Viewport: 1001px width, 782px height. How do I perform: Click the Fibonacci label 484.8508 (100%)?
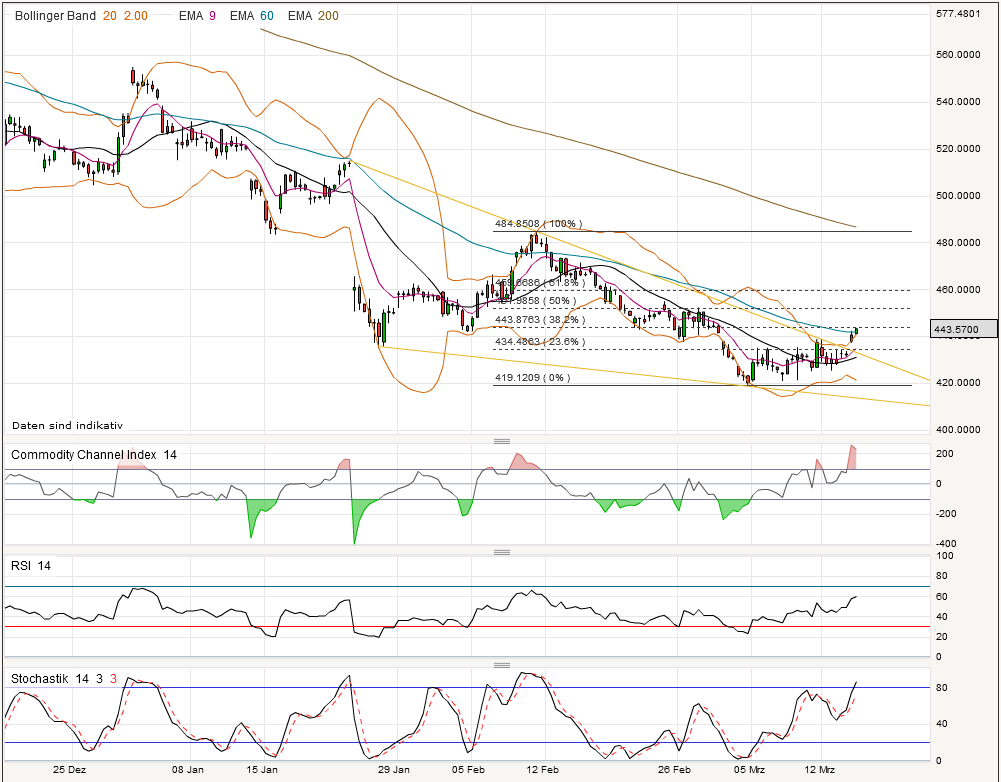tap(539, 224)
